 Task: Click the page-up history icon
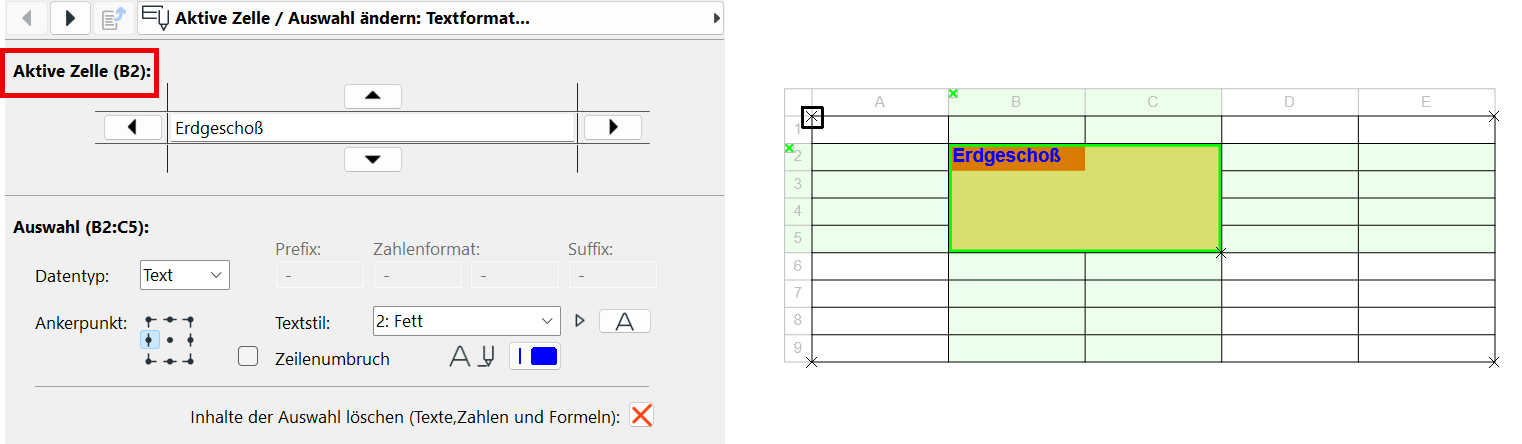coord(114,17)
